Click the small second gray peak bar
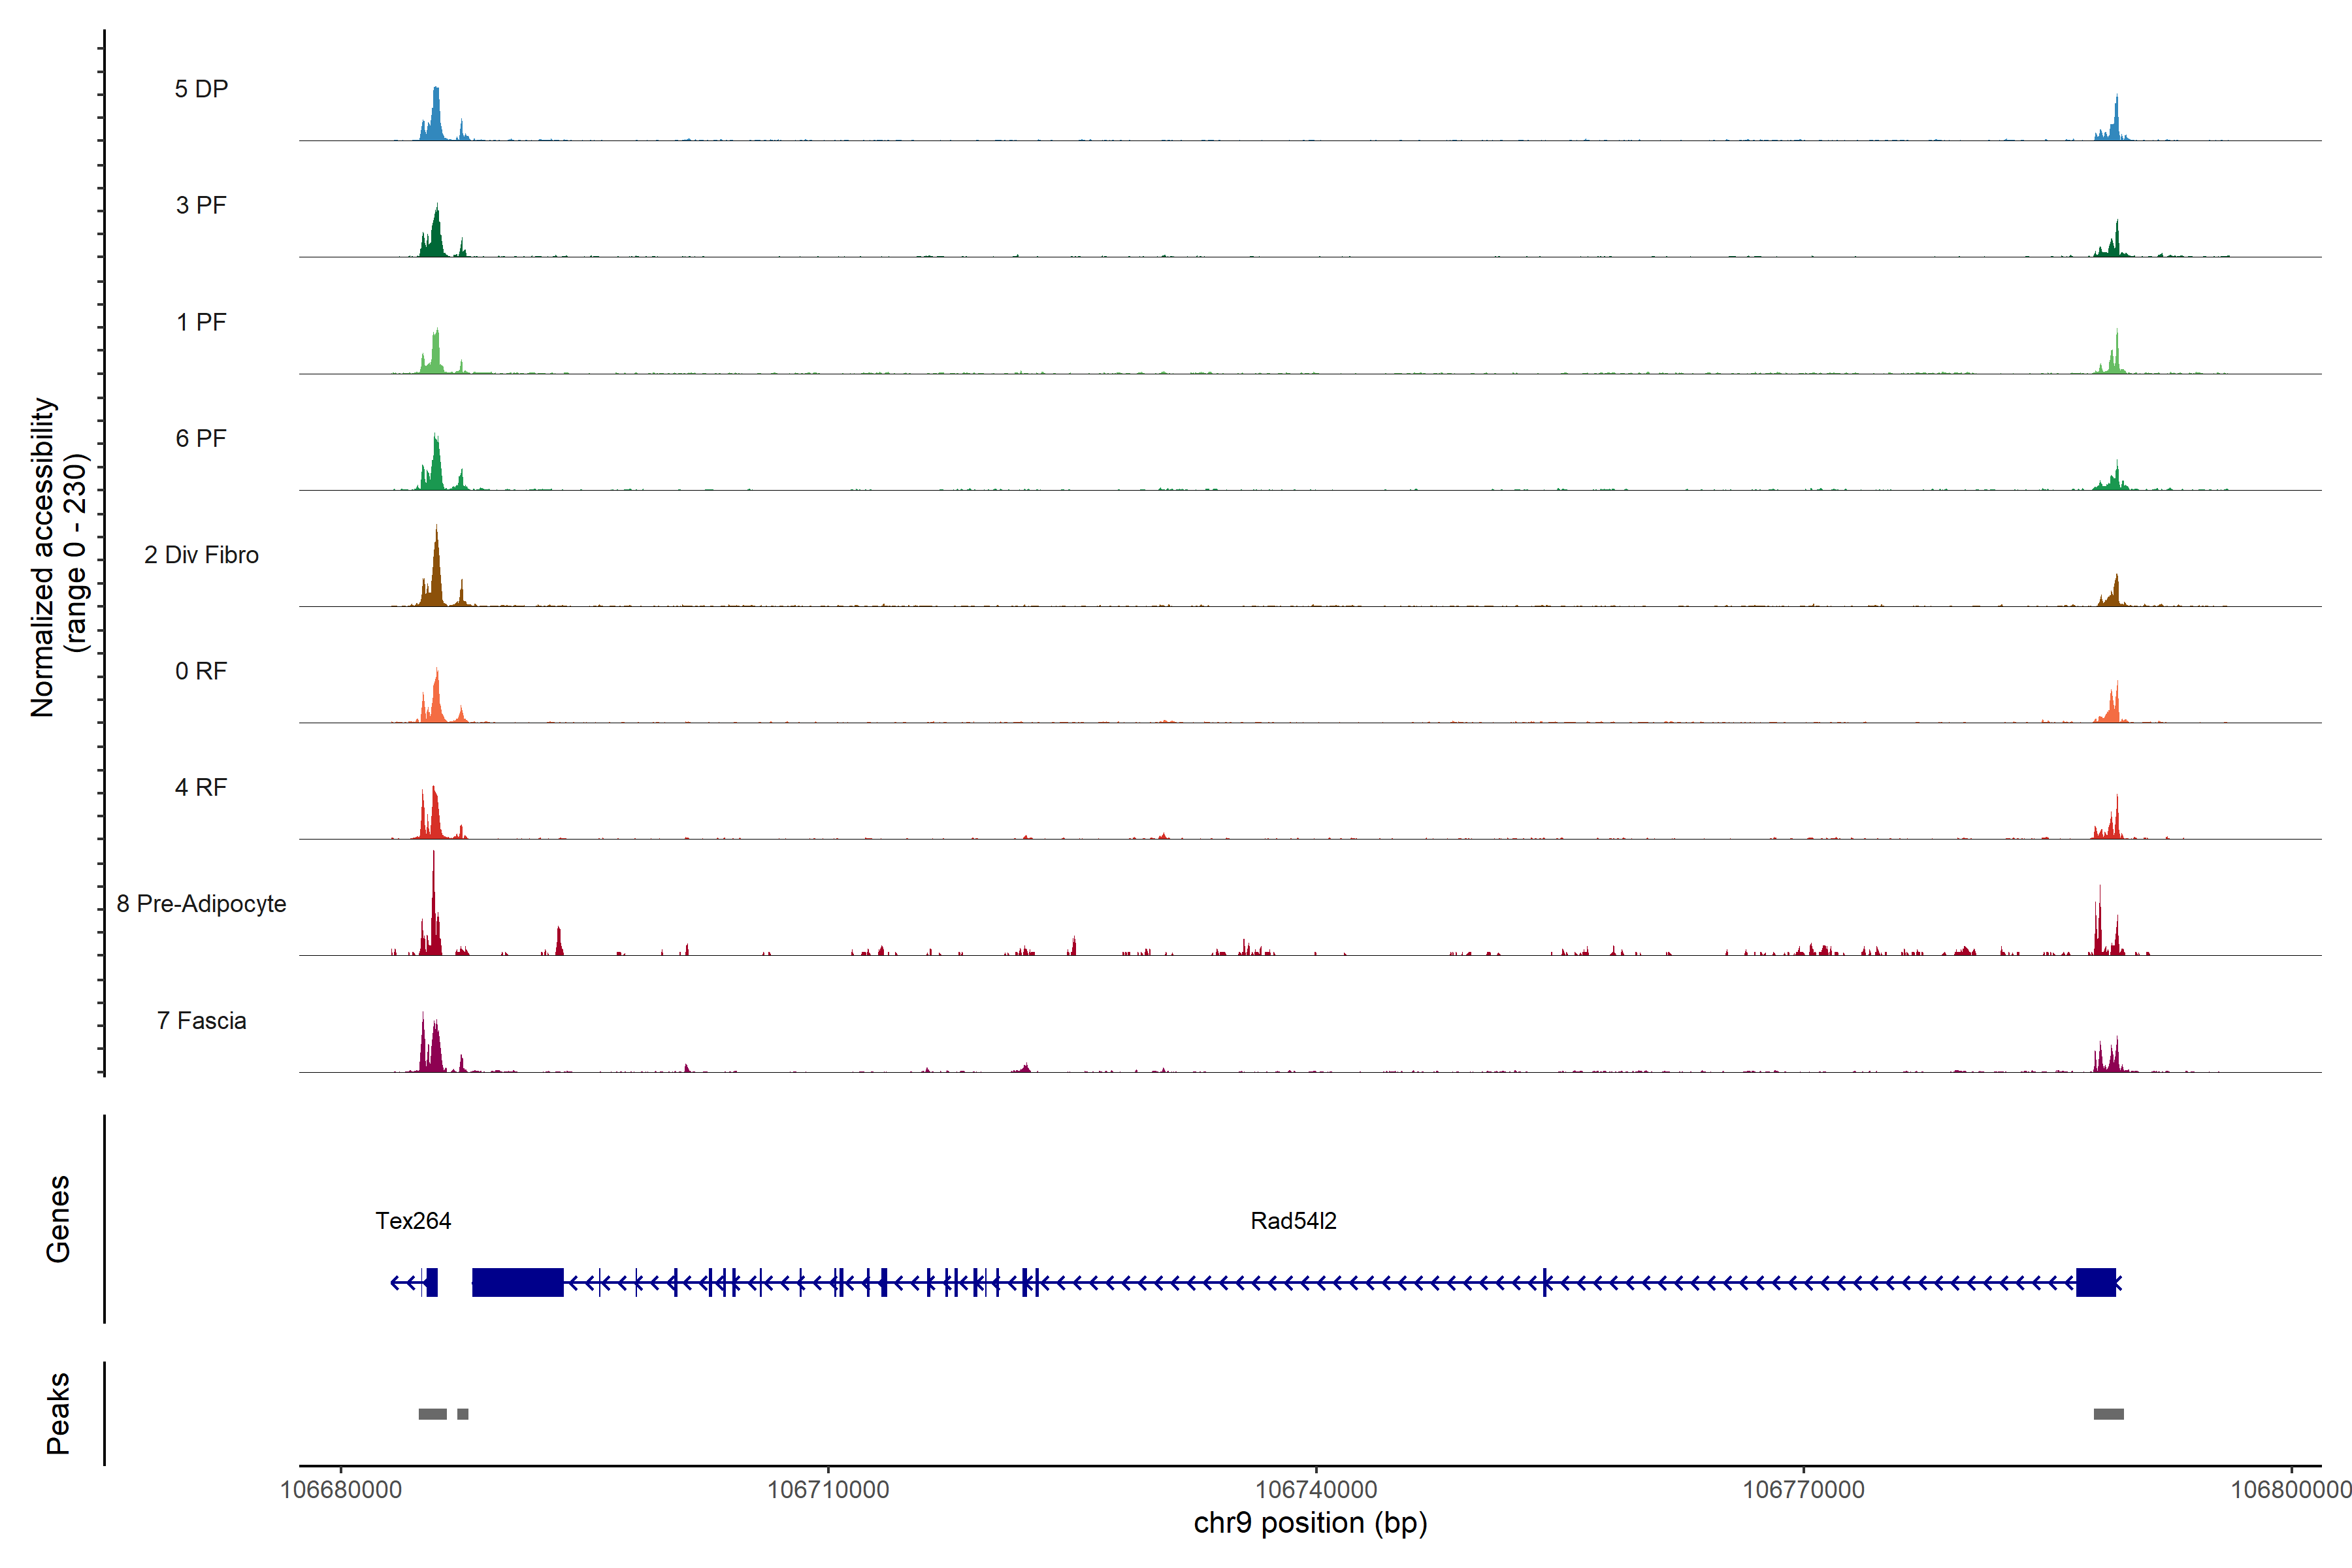This screenshot has width=2352, height=1568. [462, 1414]
